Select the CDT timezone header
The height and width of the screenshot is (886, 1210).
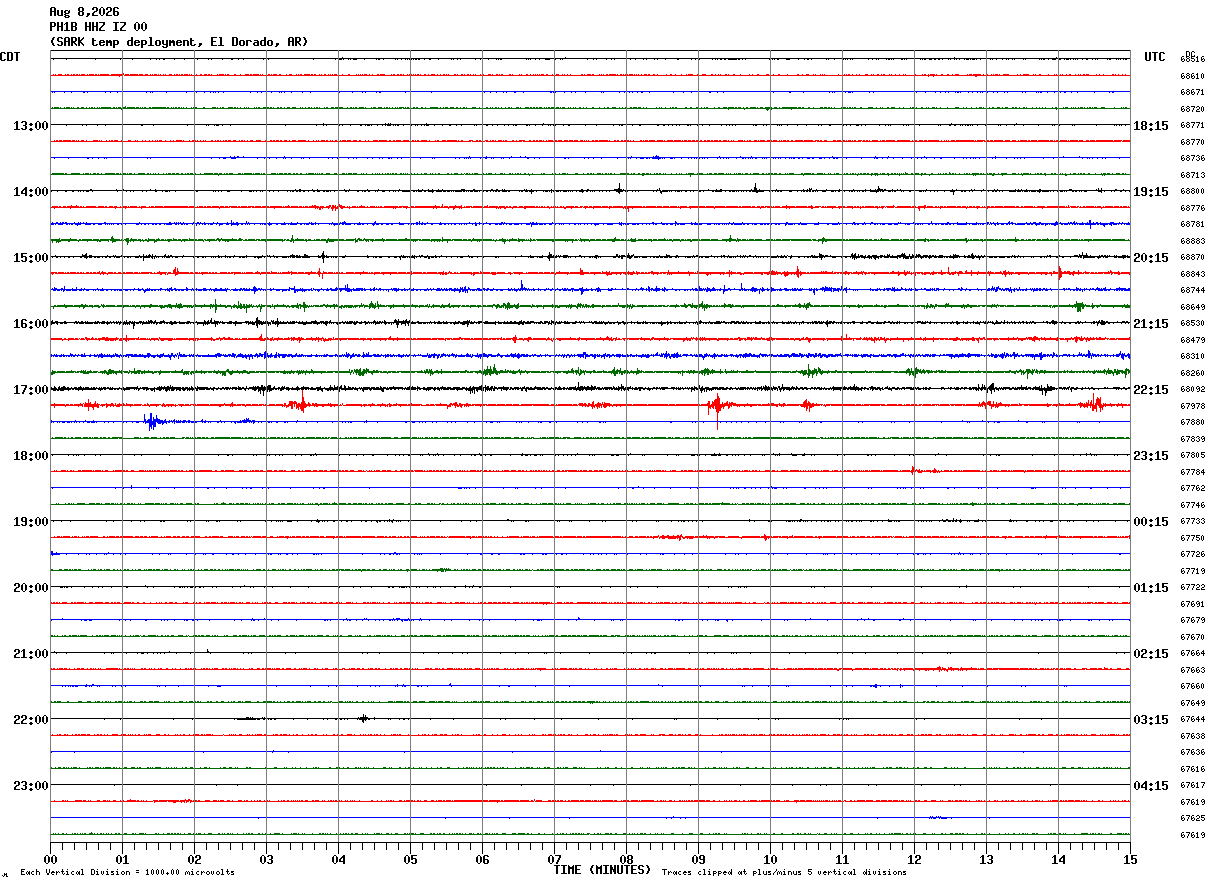coord(10,57)
